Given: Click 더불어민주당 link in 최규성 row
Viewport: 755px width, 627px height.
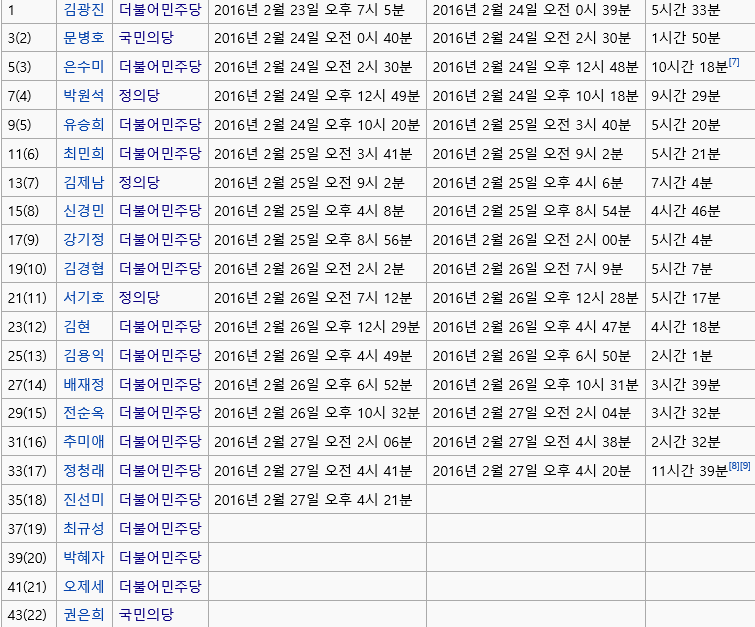Looking at the screenshot, I should coord(160,528).
